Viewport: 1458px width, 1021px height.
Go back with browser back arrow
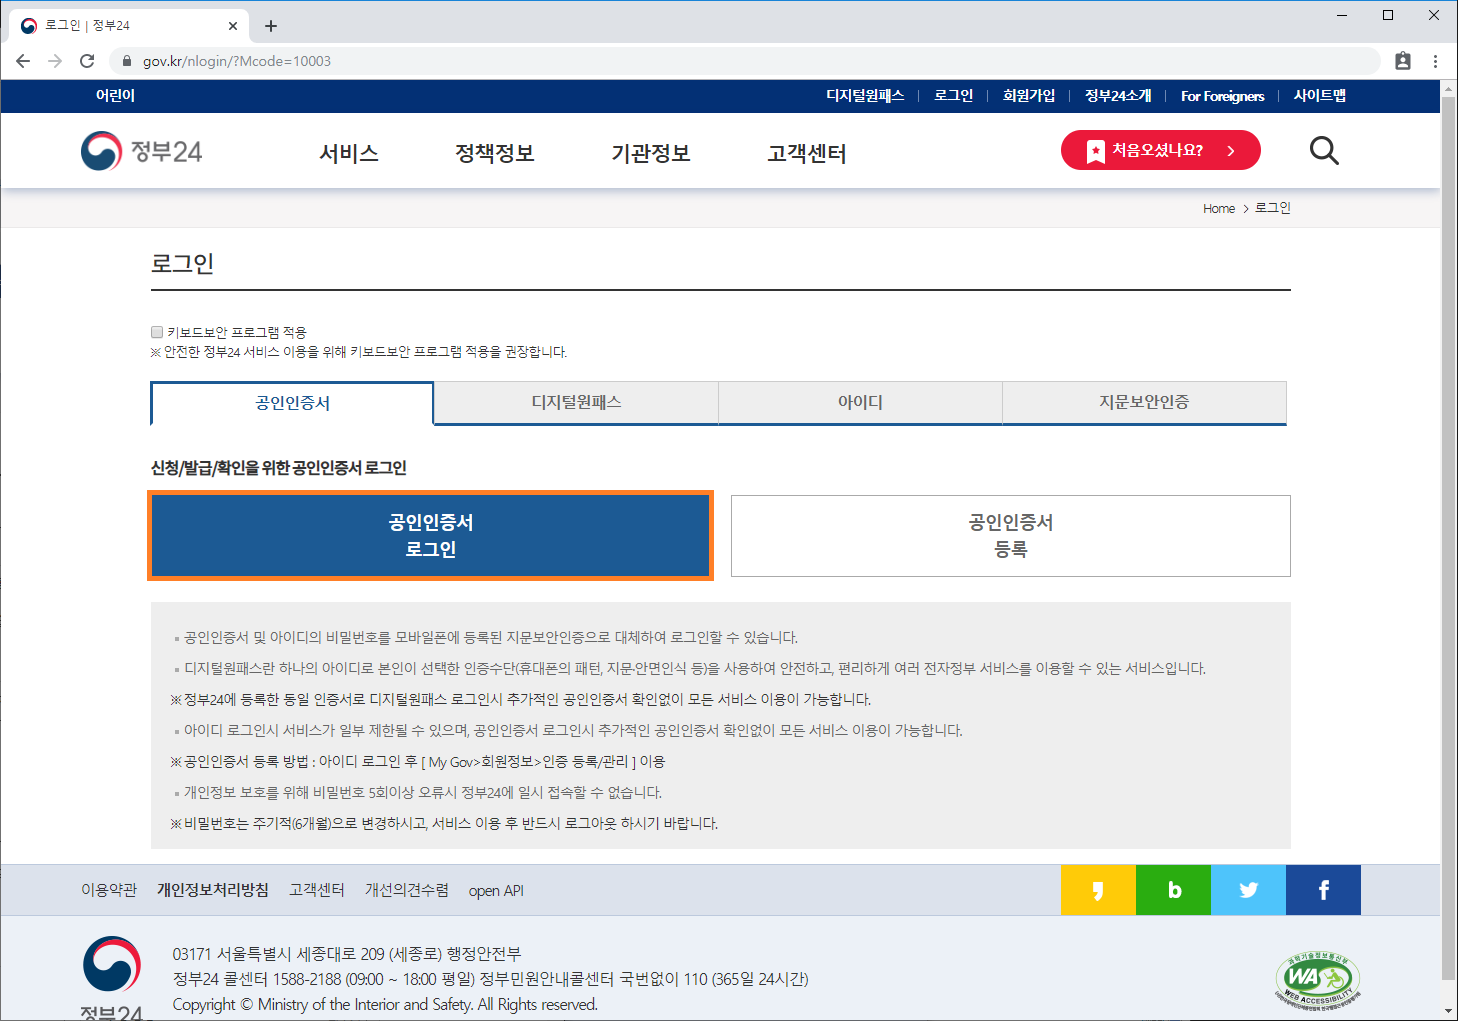[23, 61]
